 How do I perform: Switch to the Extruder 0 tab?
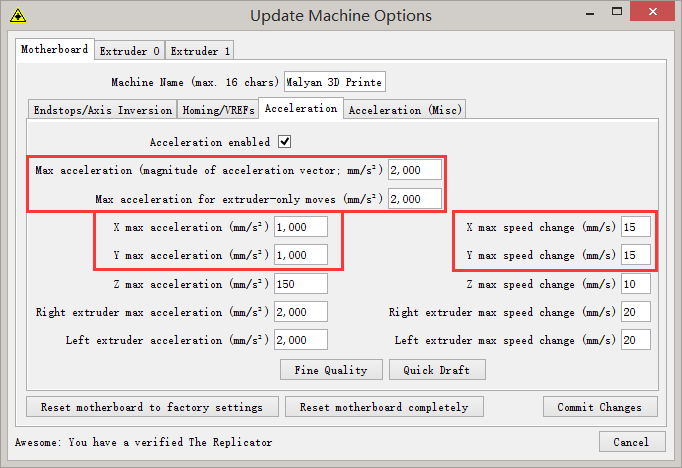pos(129,50)
